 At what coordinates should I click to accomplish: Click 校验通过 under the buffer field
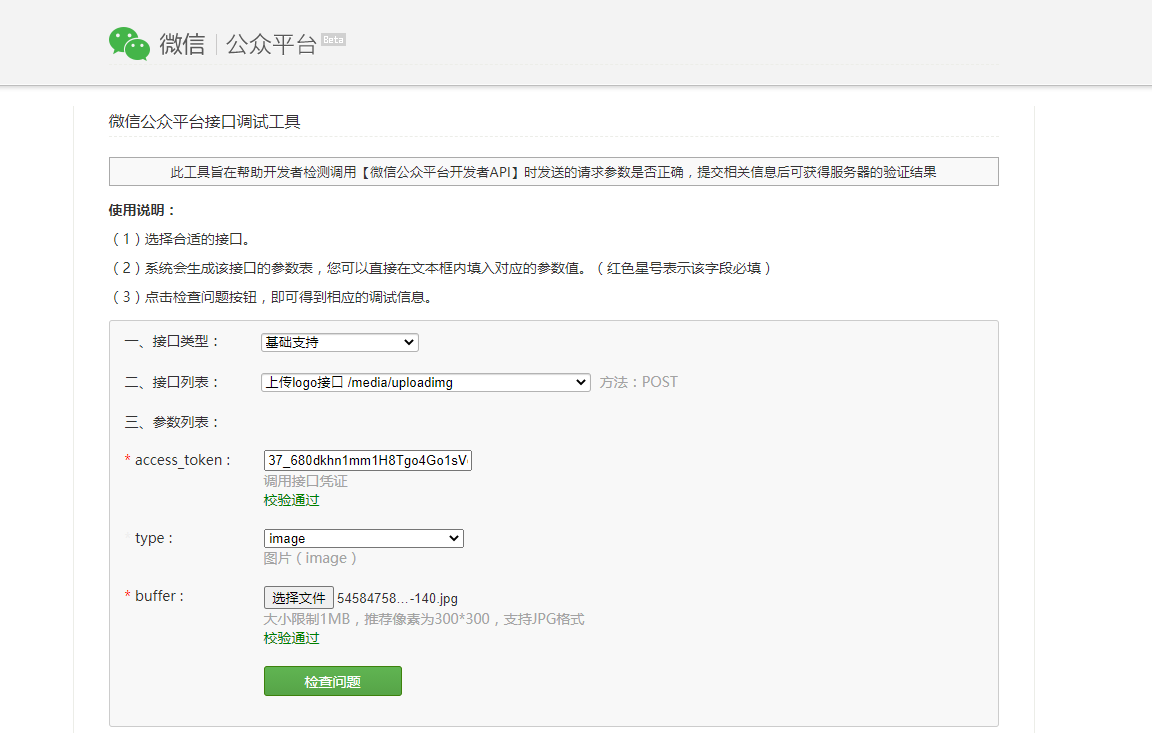(x=292, y=638)
